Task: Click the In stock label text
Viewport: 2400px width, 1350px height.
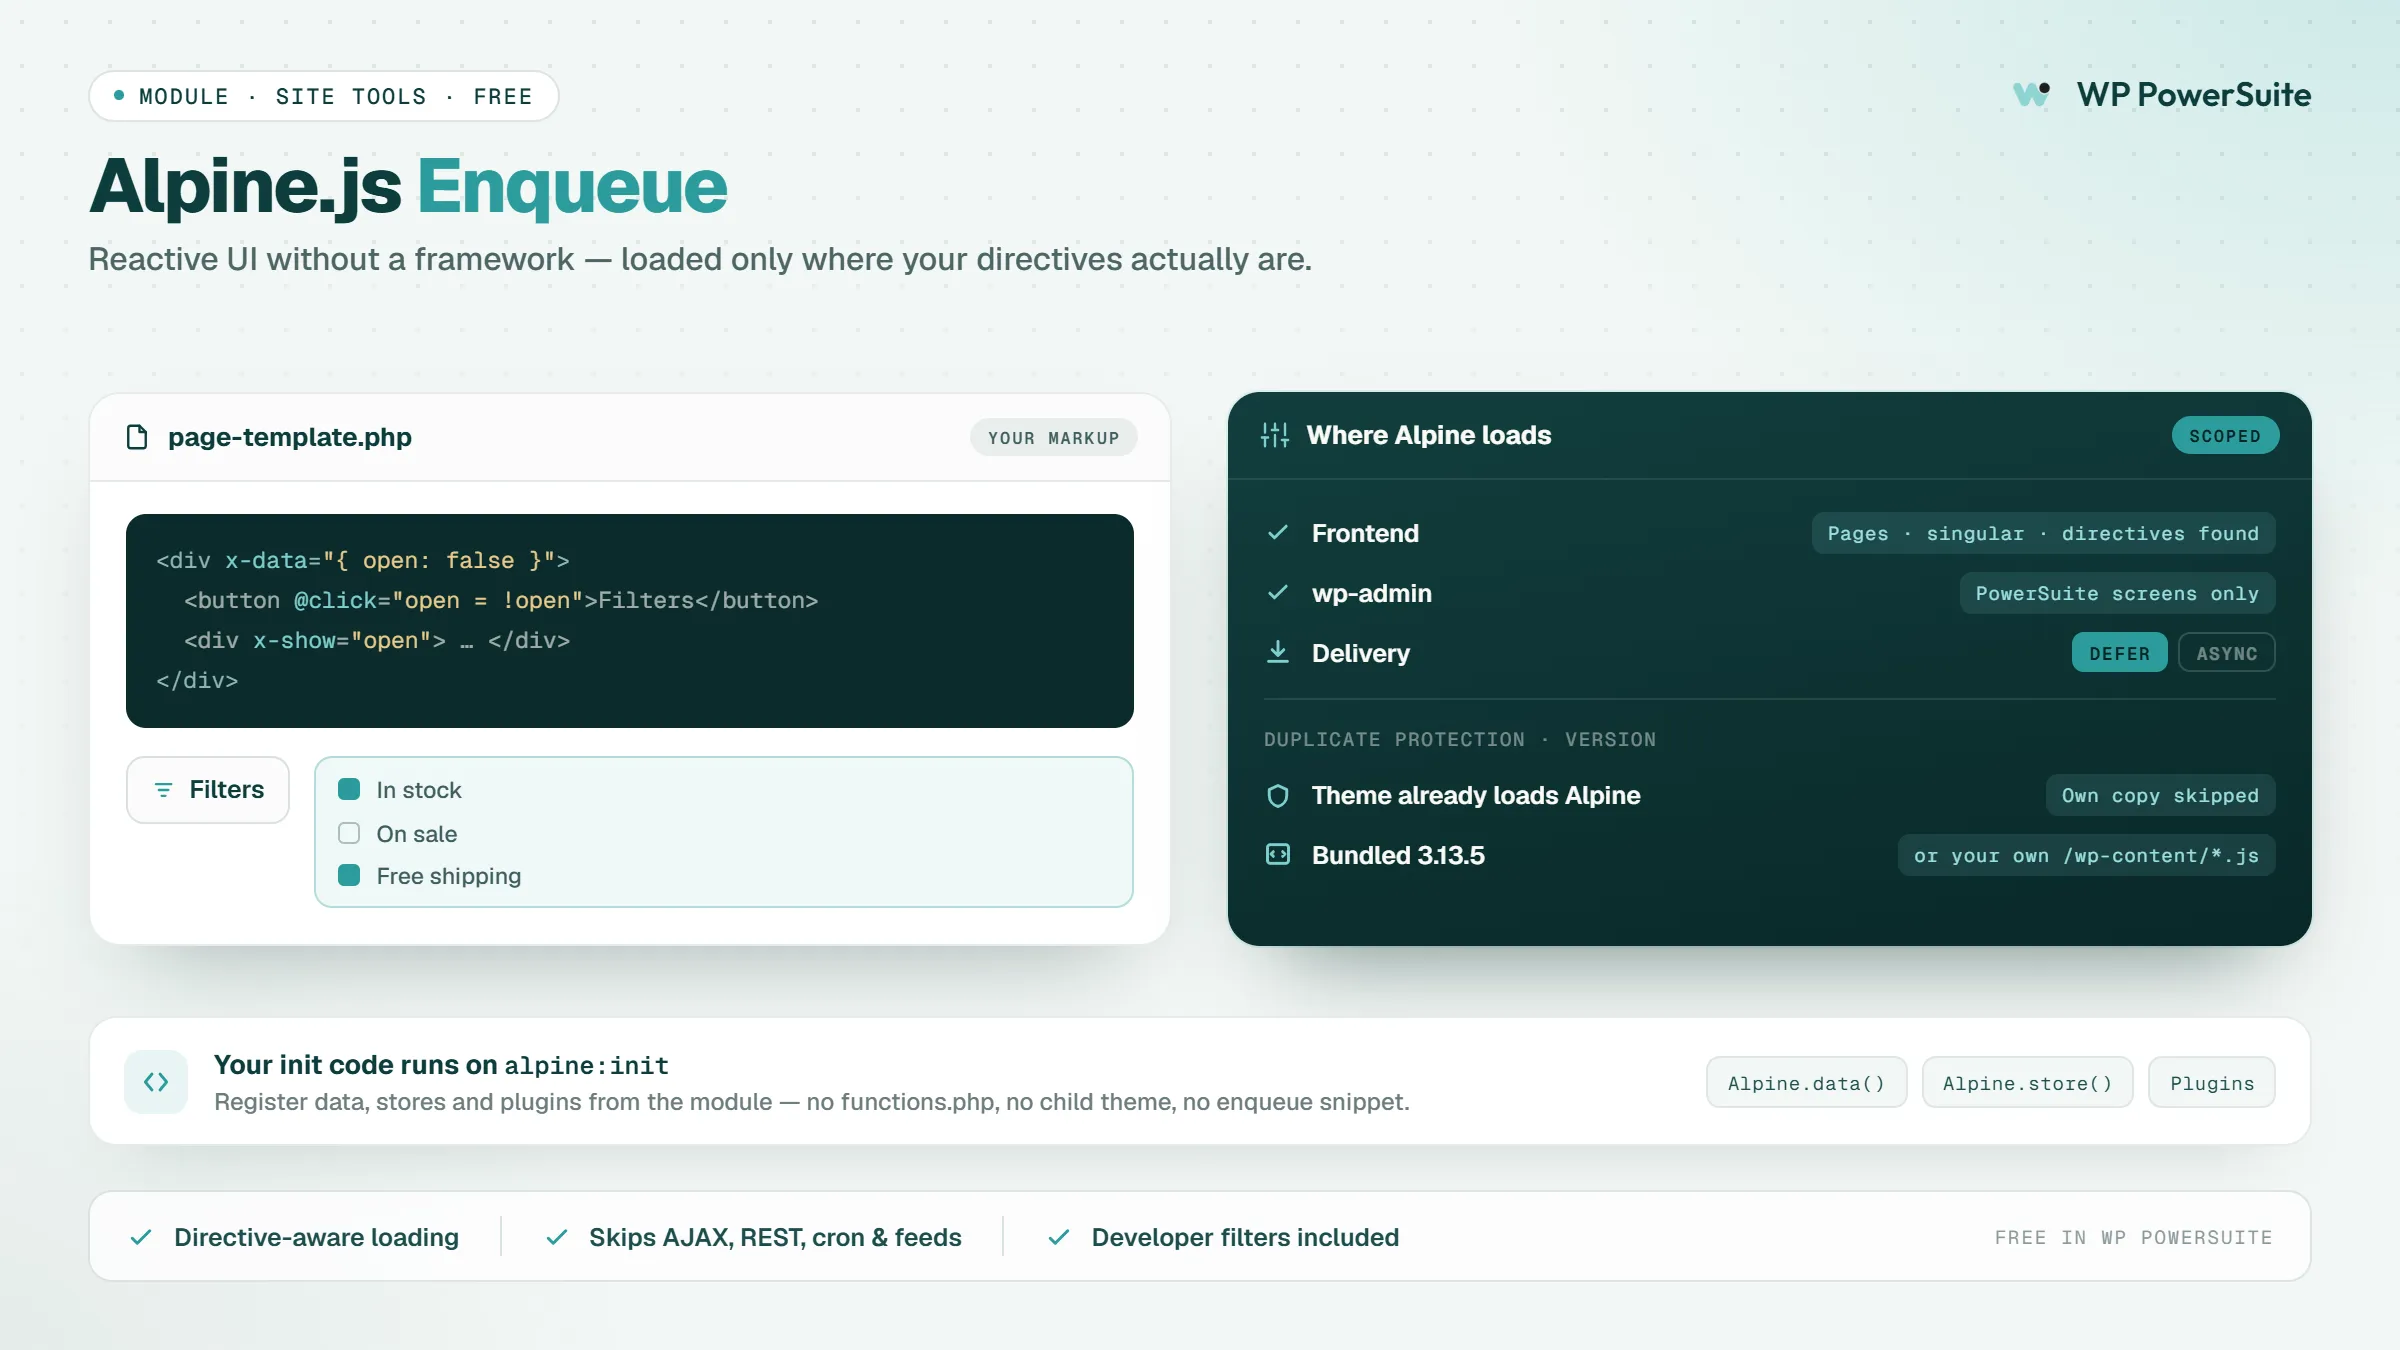Action: [x=419, y=790]
